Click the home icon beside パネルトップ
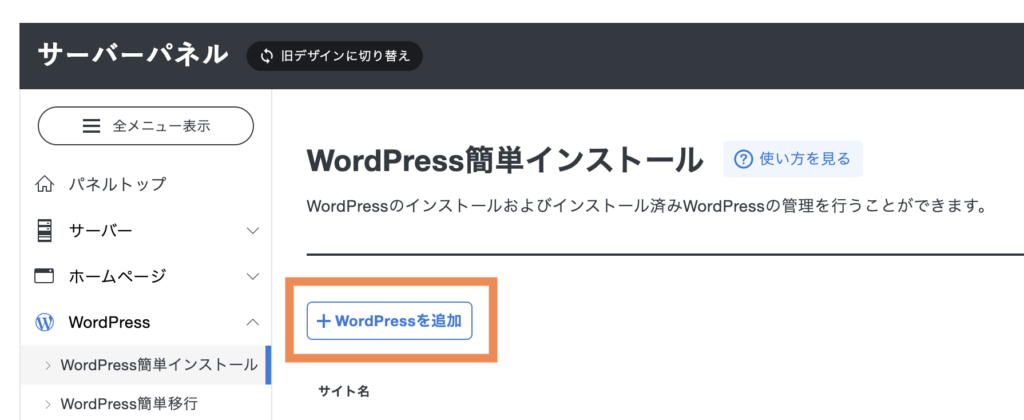Screen dimensions: 1024x420 [x=44, y=184]
